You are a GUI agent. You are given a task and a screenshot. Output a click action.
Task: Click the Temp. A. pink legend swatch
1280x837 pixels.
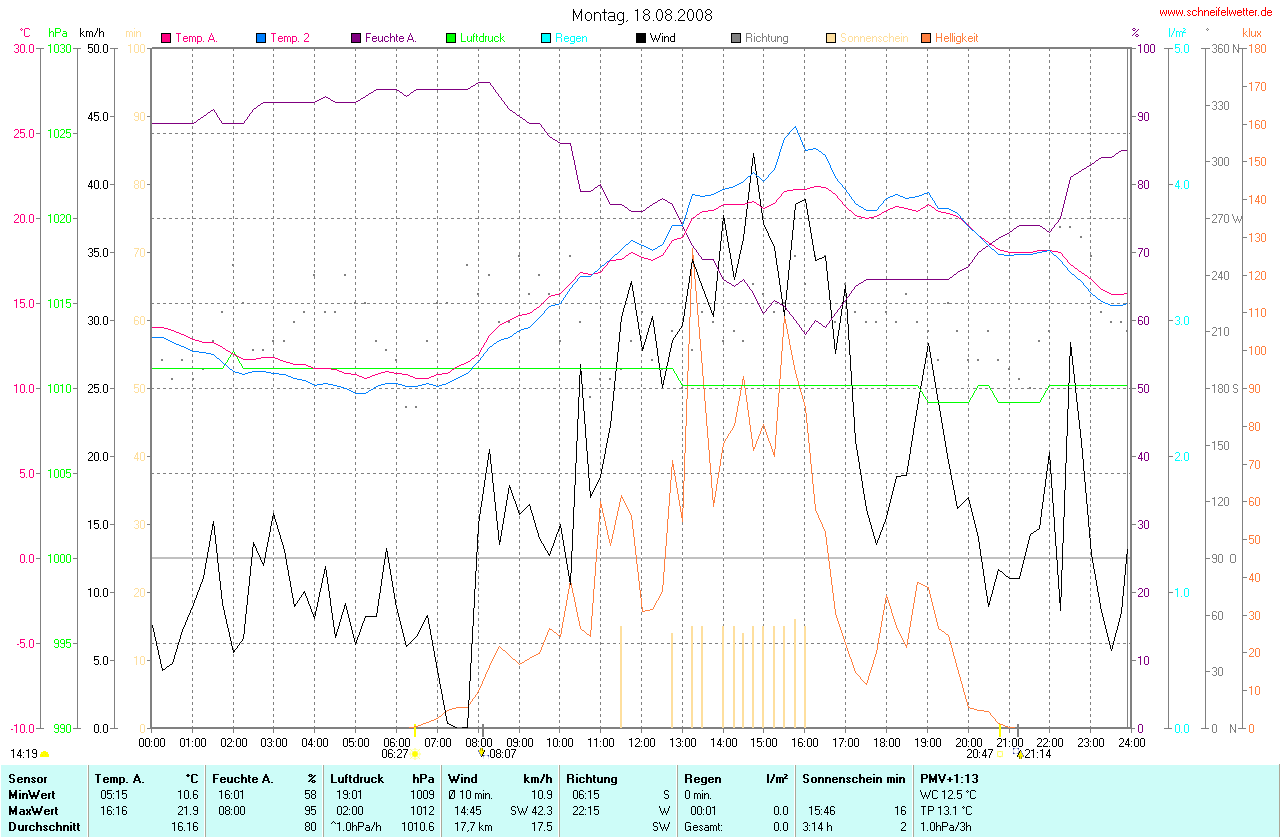point(166,38)
